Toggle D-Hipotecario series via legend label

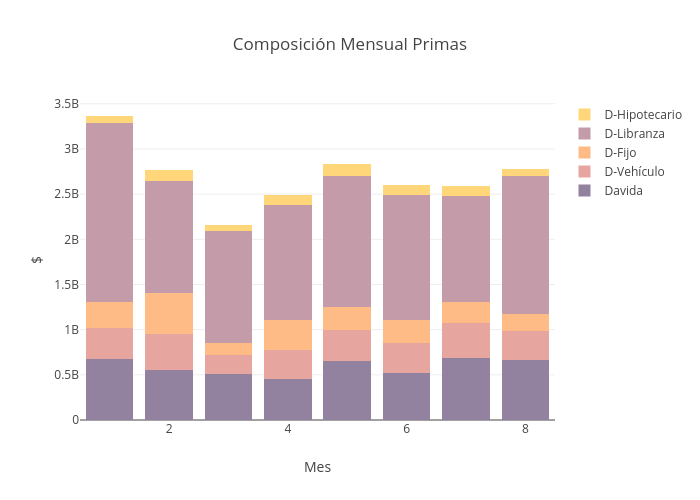642,114
